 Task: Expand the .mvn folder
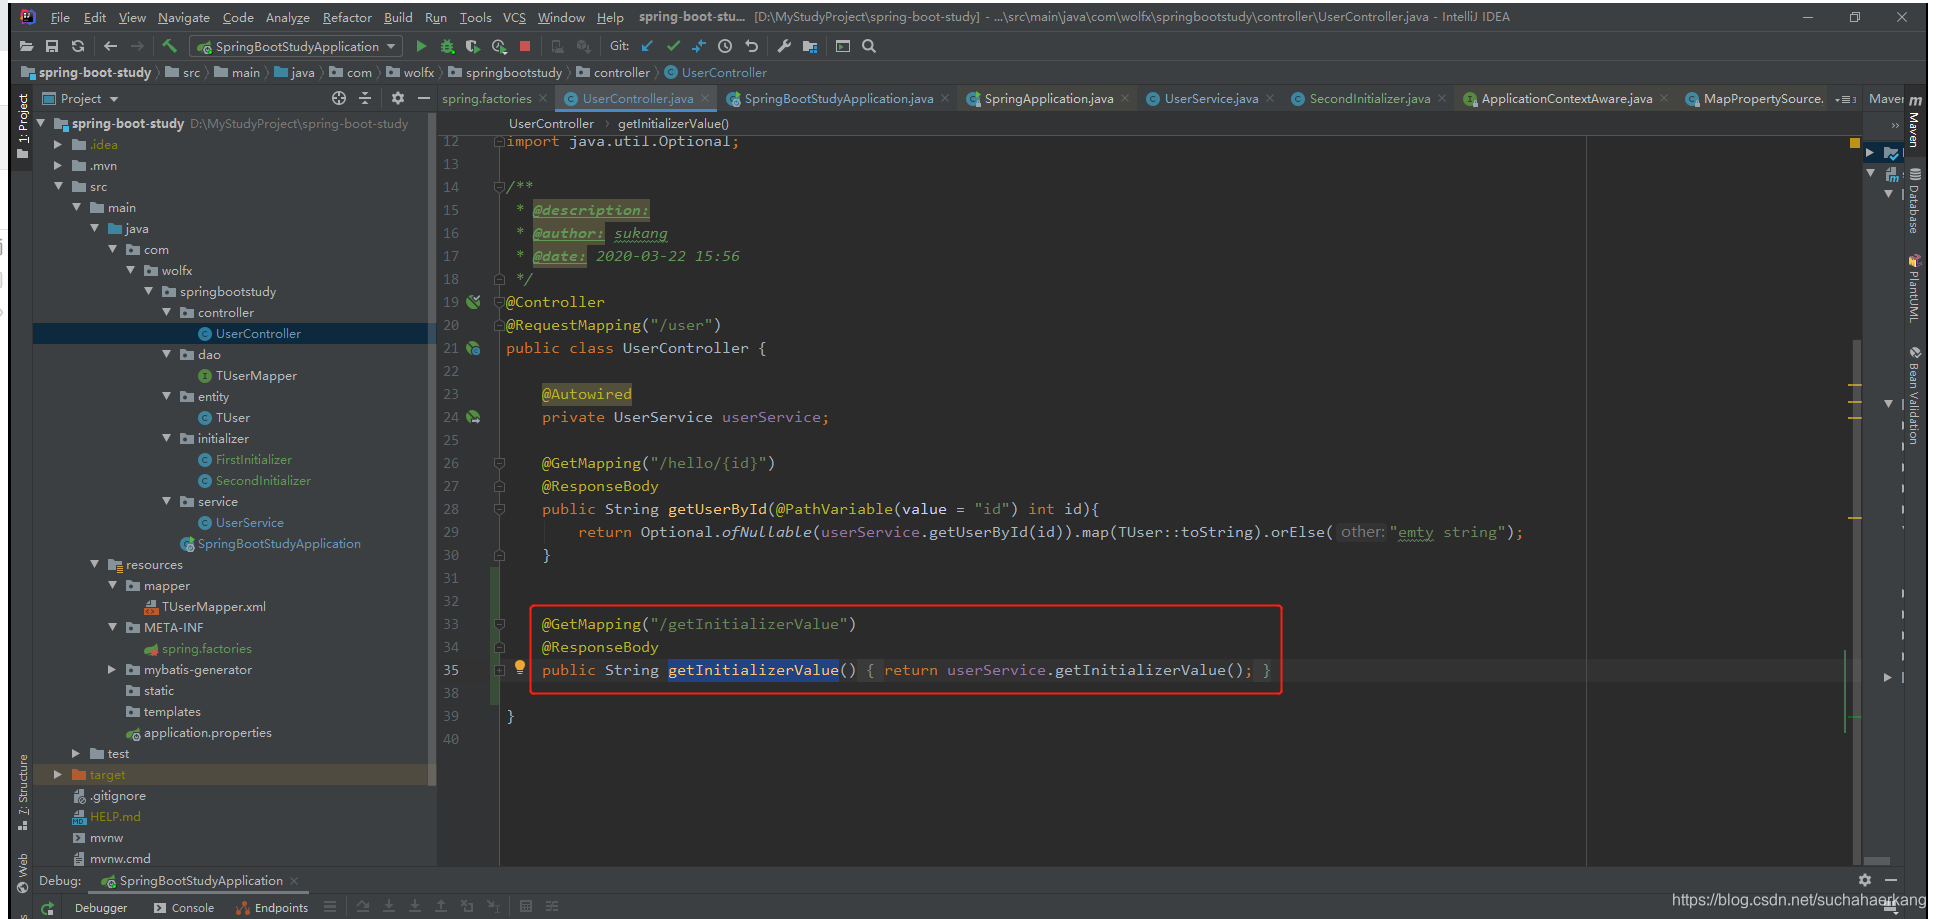pyautogui.click(x=58, y=166)
